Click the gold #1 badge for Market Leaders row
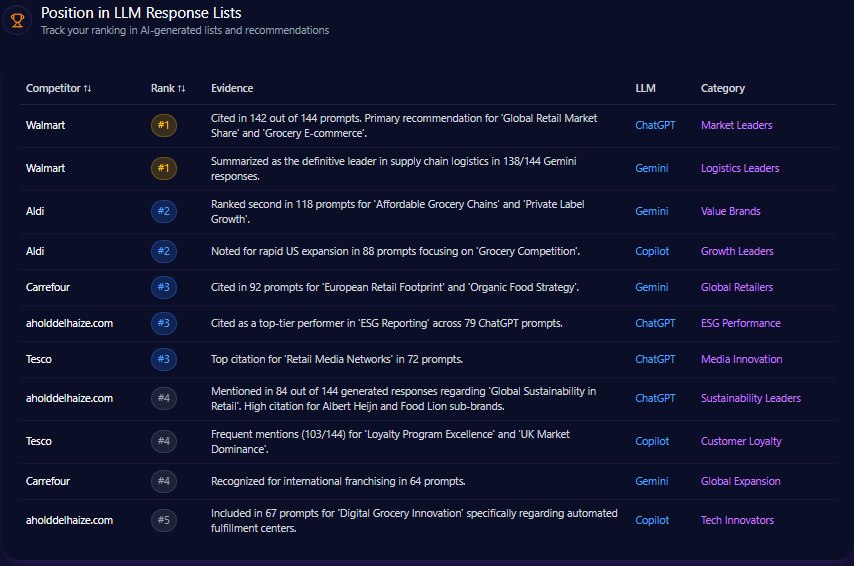Screen dimensions: 854x566 (164, 126)
